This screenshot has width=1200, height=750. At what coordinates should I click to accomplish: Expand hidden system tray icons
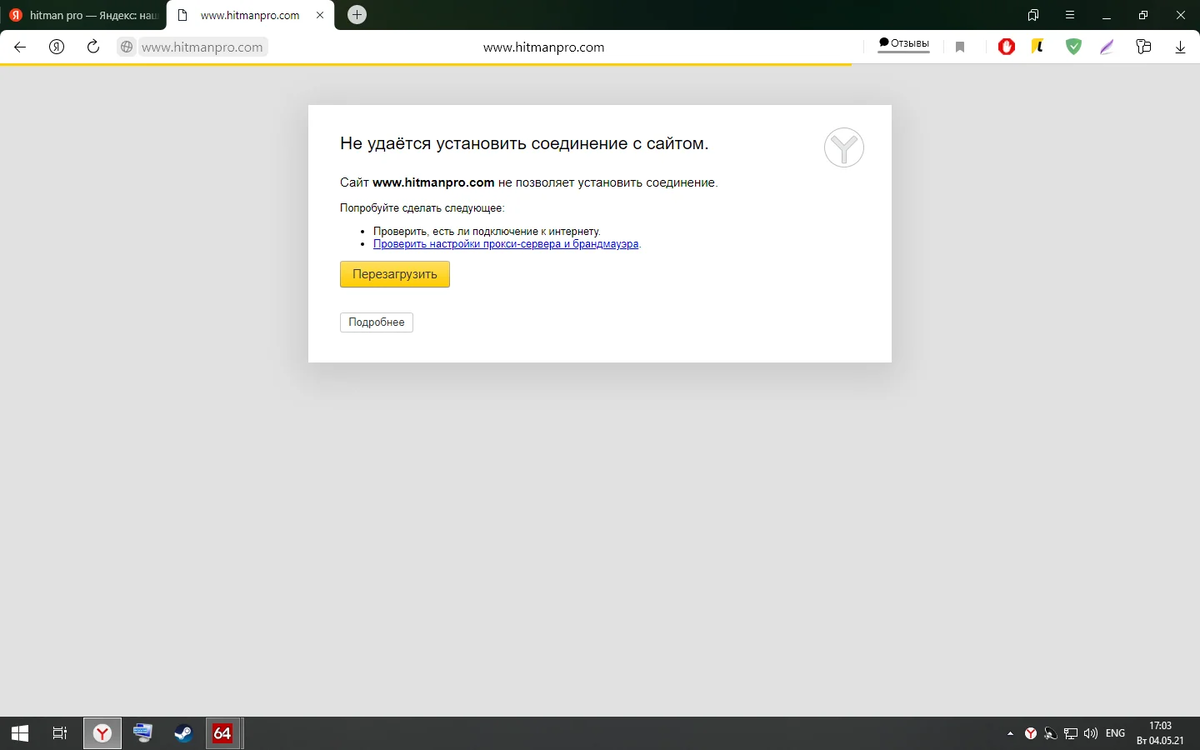tap(1009, 733)
